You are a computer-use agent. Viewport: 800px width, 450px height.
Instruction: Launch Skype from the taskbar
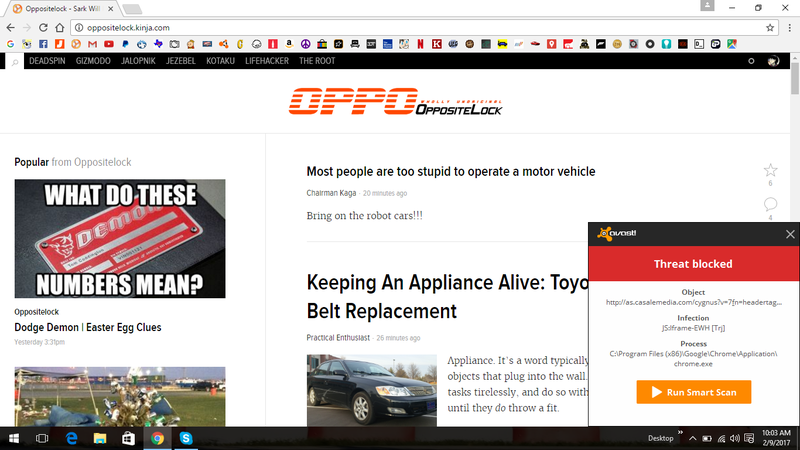186,438
